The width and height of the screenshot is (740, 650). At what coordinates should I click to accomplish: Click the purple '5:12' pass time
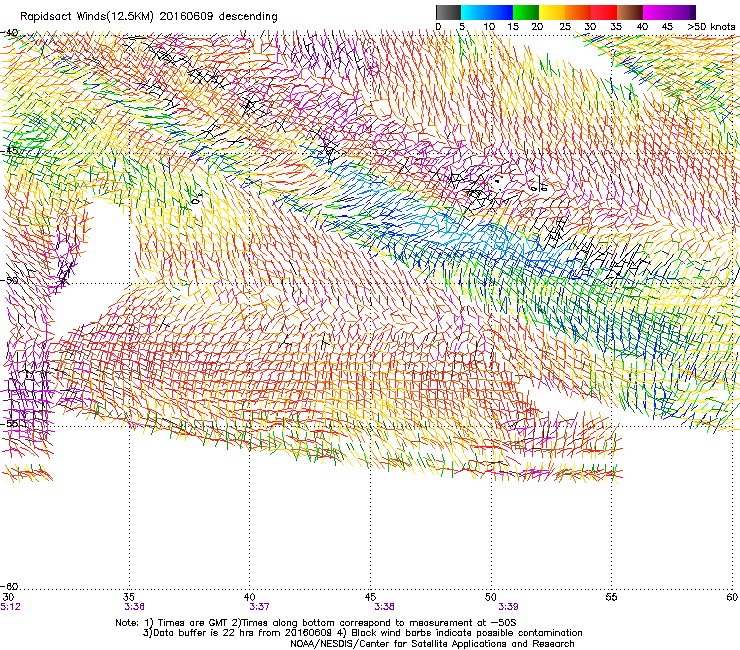pyautogui.click(x=10, y=607)
